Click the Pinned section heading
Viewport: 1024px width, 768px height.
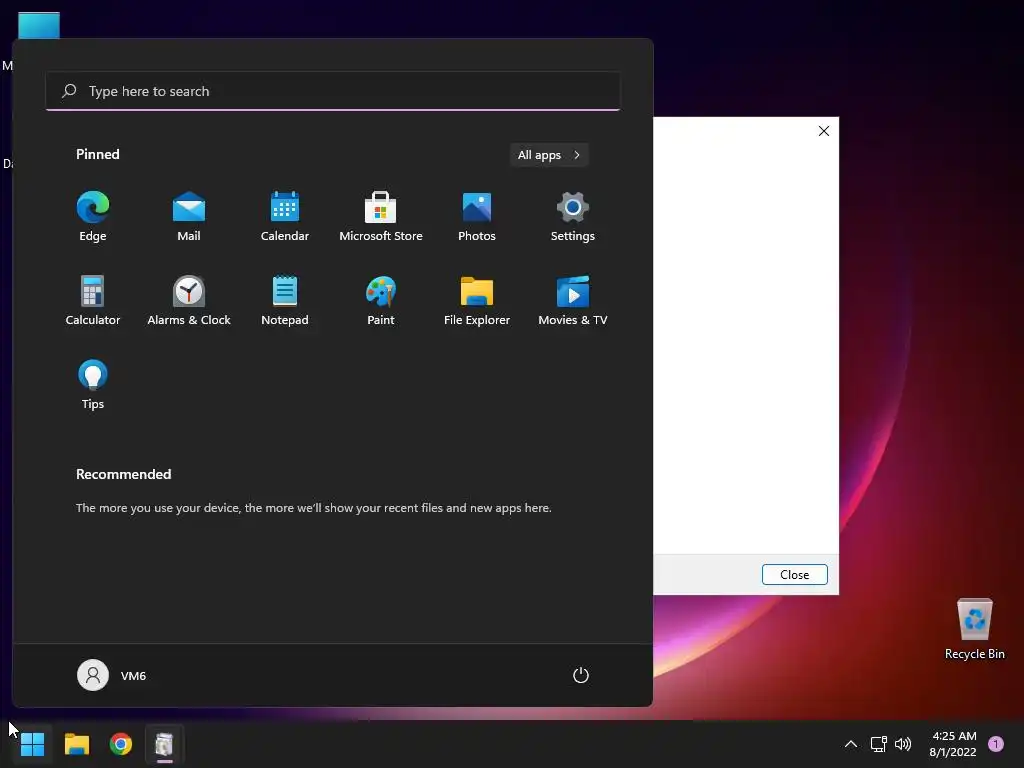click(98, 154)
